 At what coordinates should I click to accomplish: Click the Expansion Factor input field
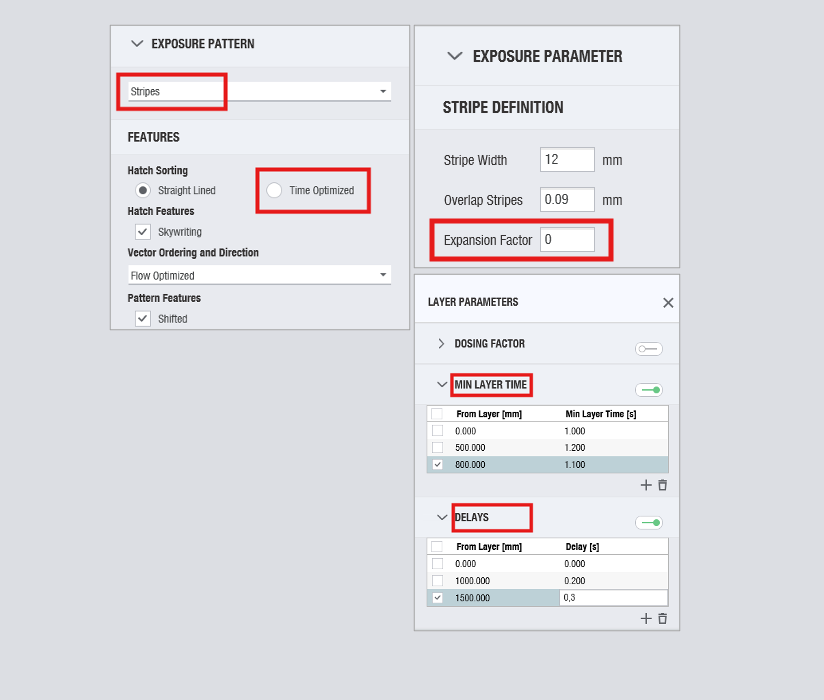click(567, 240)
